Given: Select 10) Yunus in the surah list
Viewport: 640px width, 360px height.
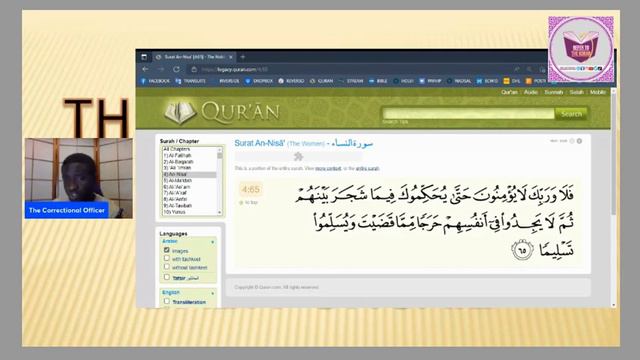Looking at the screenshot, I should click(x=189, y=212).
